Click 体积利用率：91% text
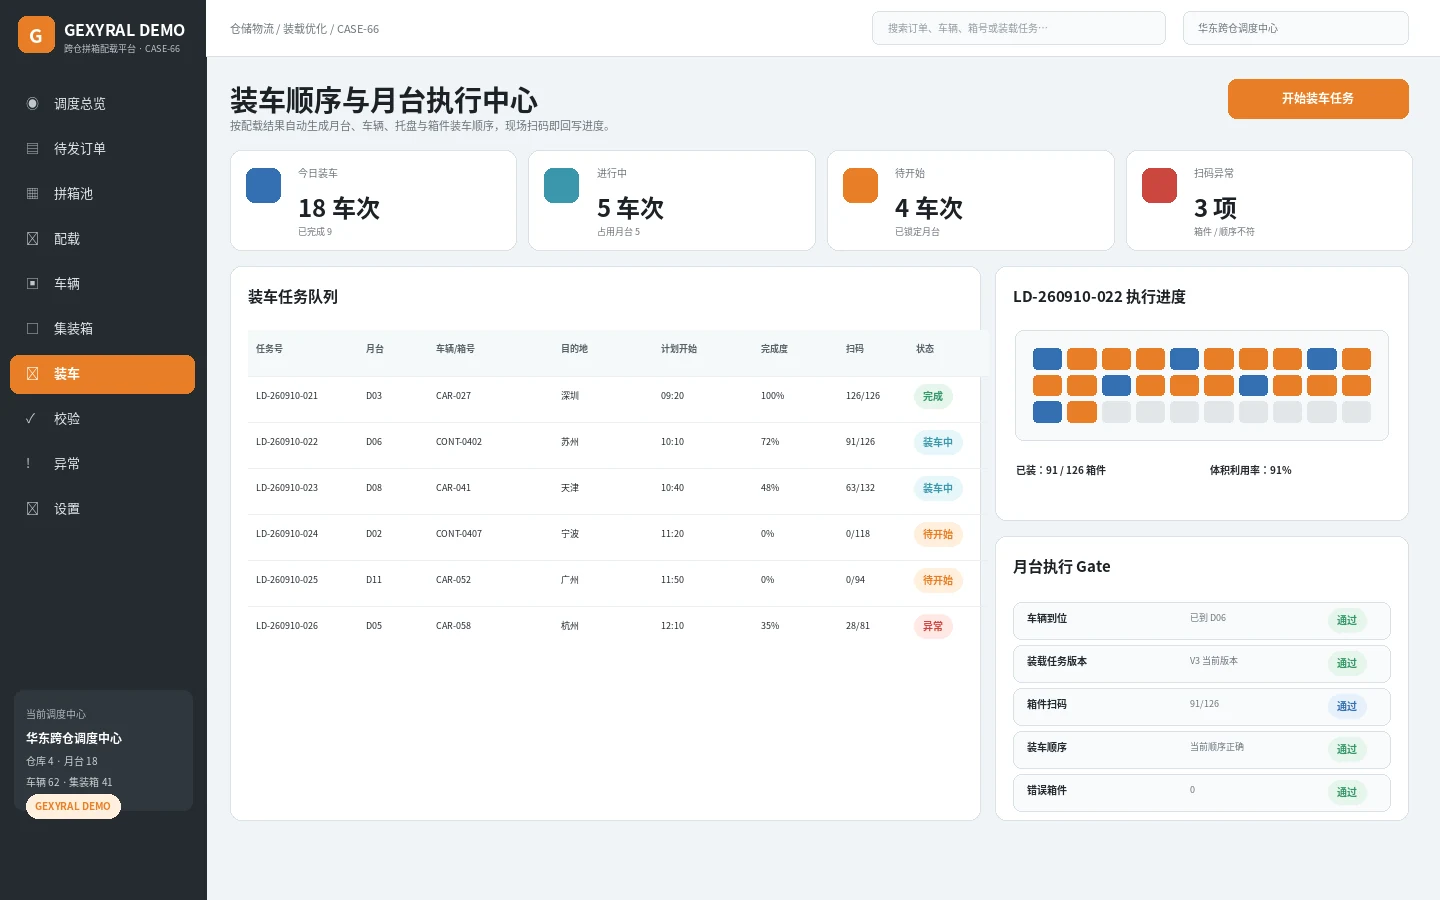Viewport: 1440px width, 900px height. (1250, 470)
